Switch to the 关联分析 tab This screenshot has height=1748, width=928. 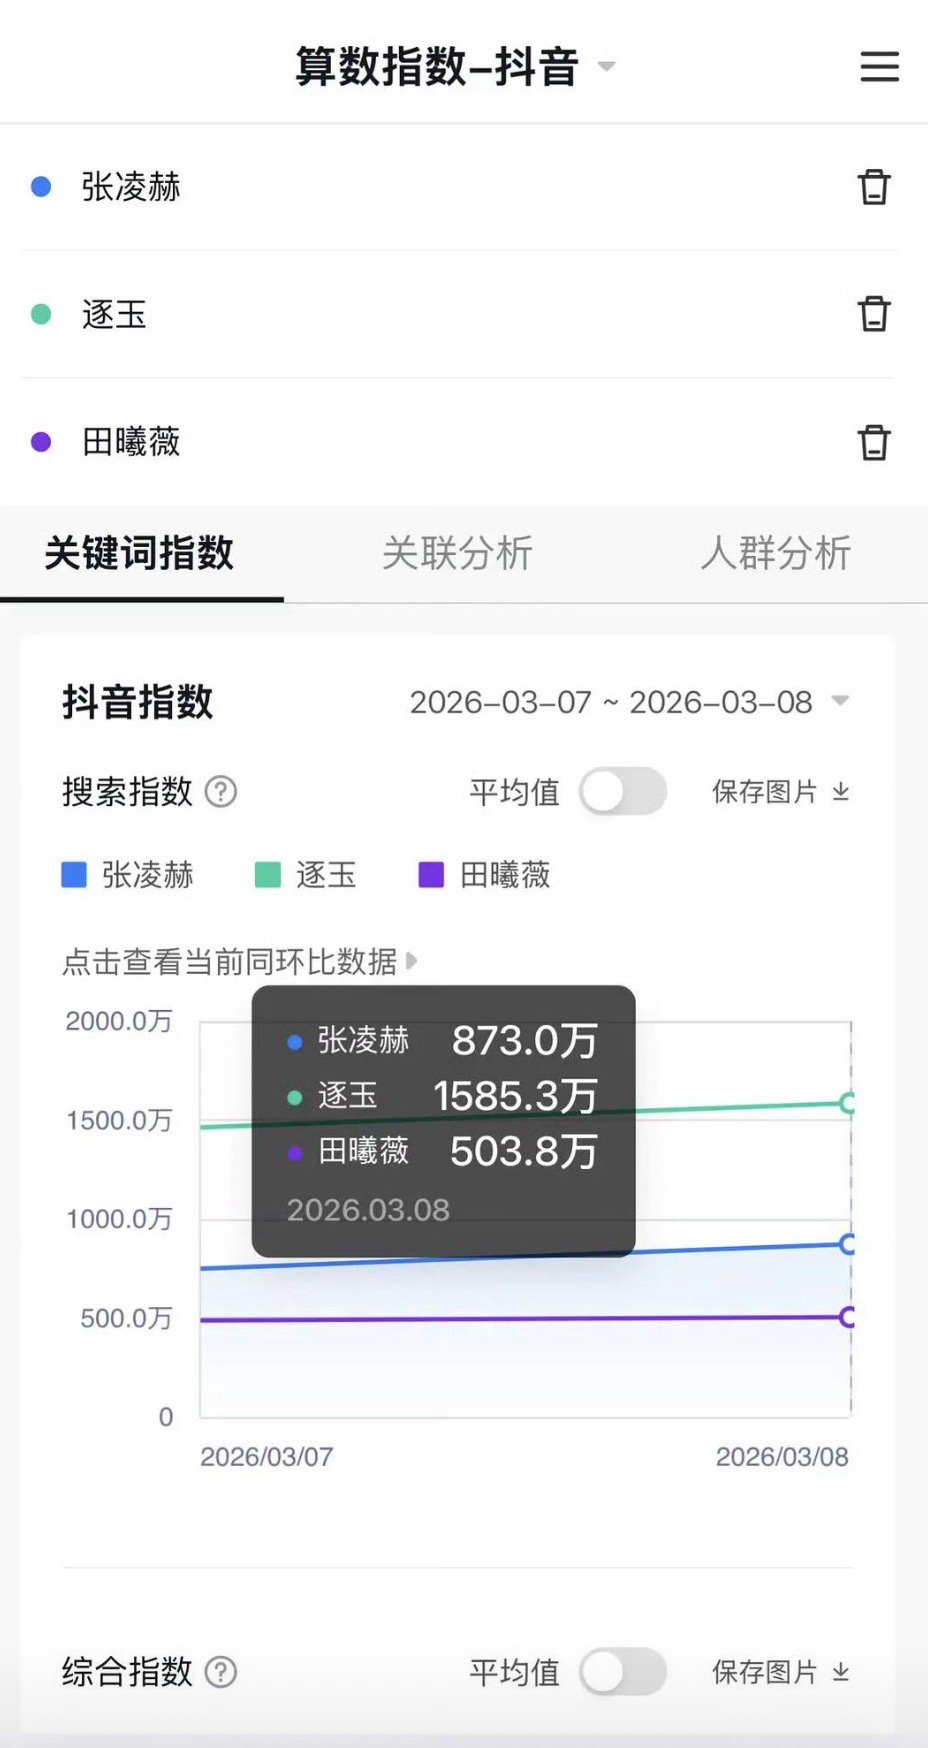458,553
